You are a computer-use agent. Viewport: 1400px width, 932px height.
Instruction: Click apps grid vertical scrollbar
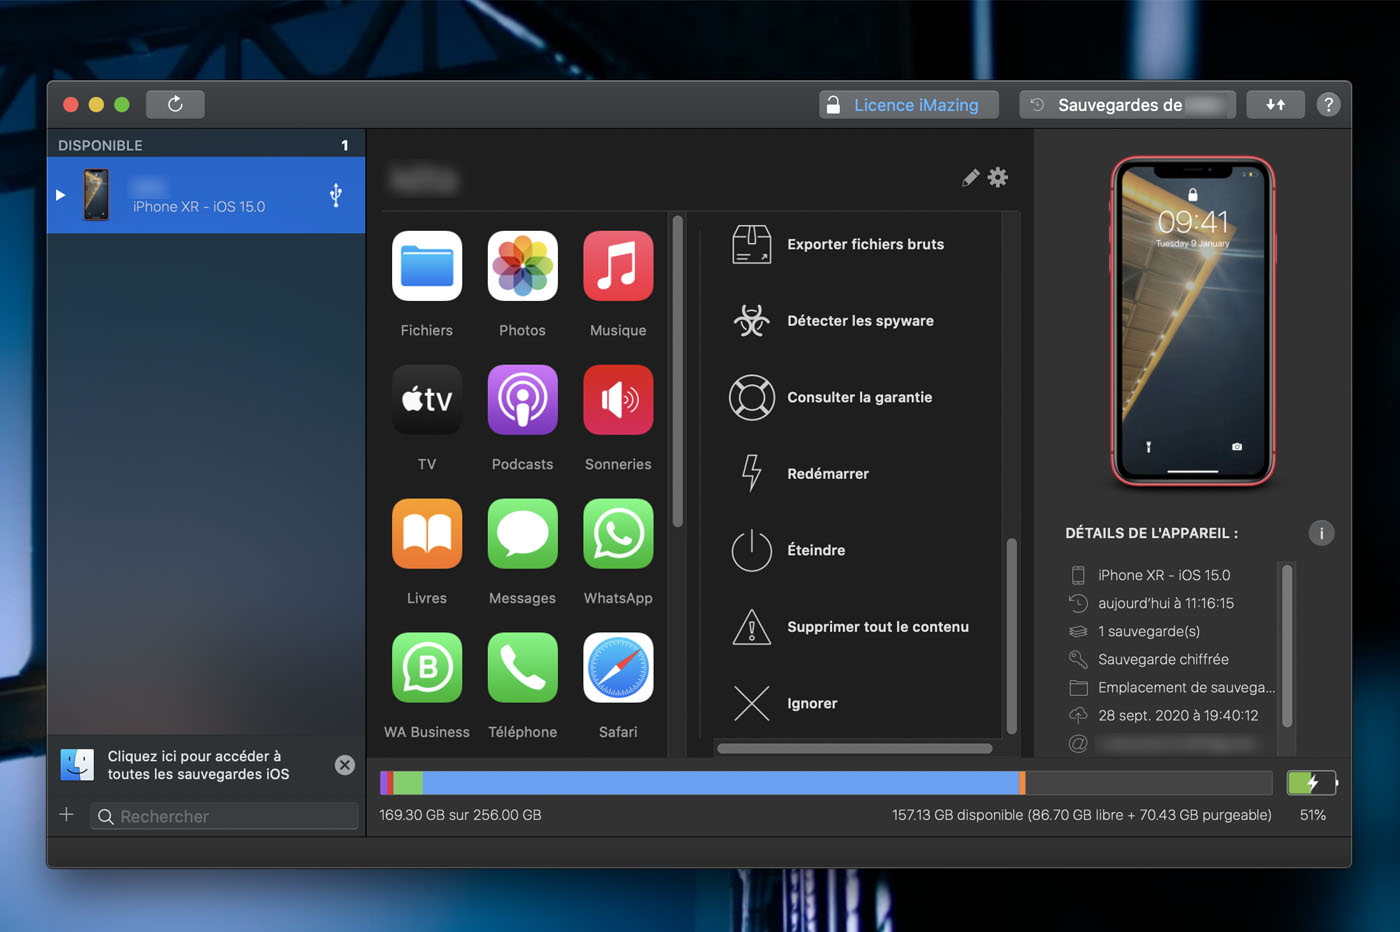tap(677, 371)
